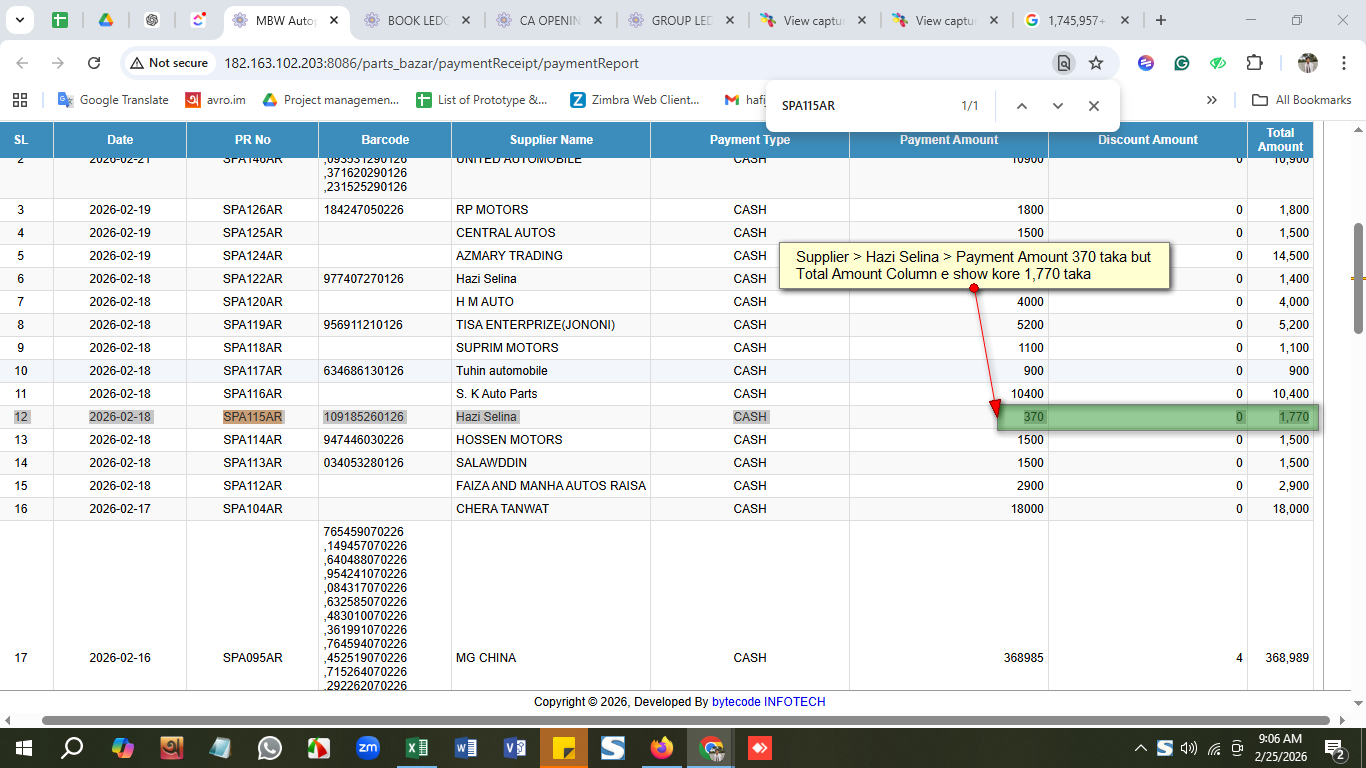
Task: Switch to the GROUP LEDGER tab
Action: click(x=679, y=20)
